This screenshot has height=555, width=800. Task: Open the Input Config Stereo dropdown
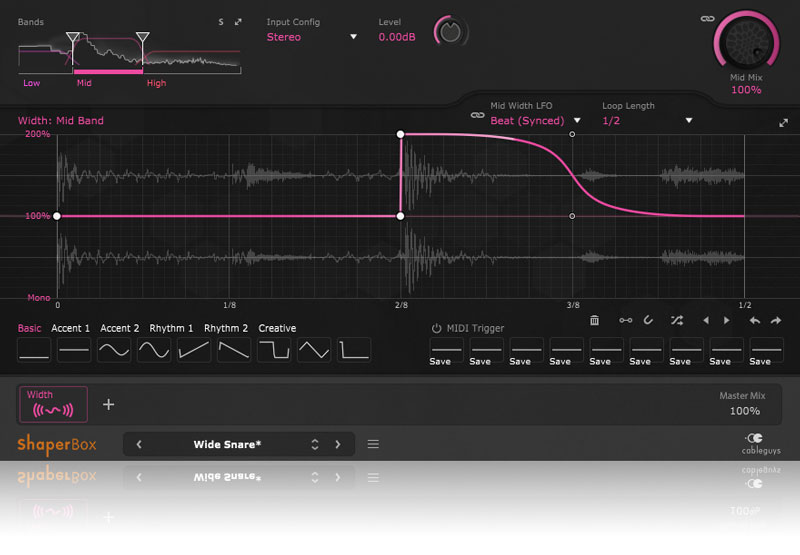tap(312, 37)
